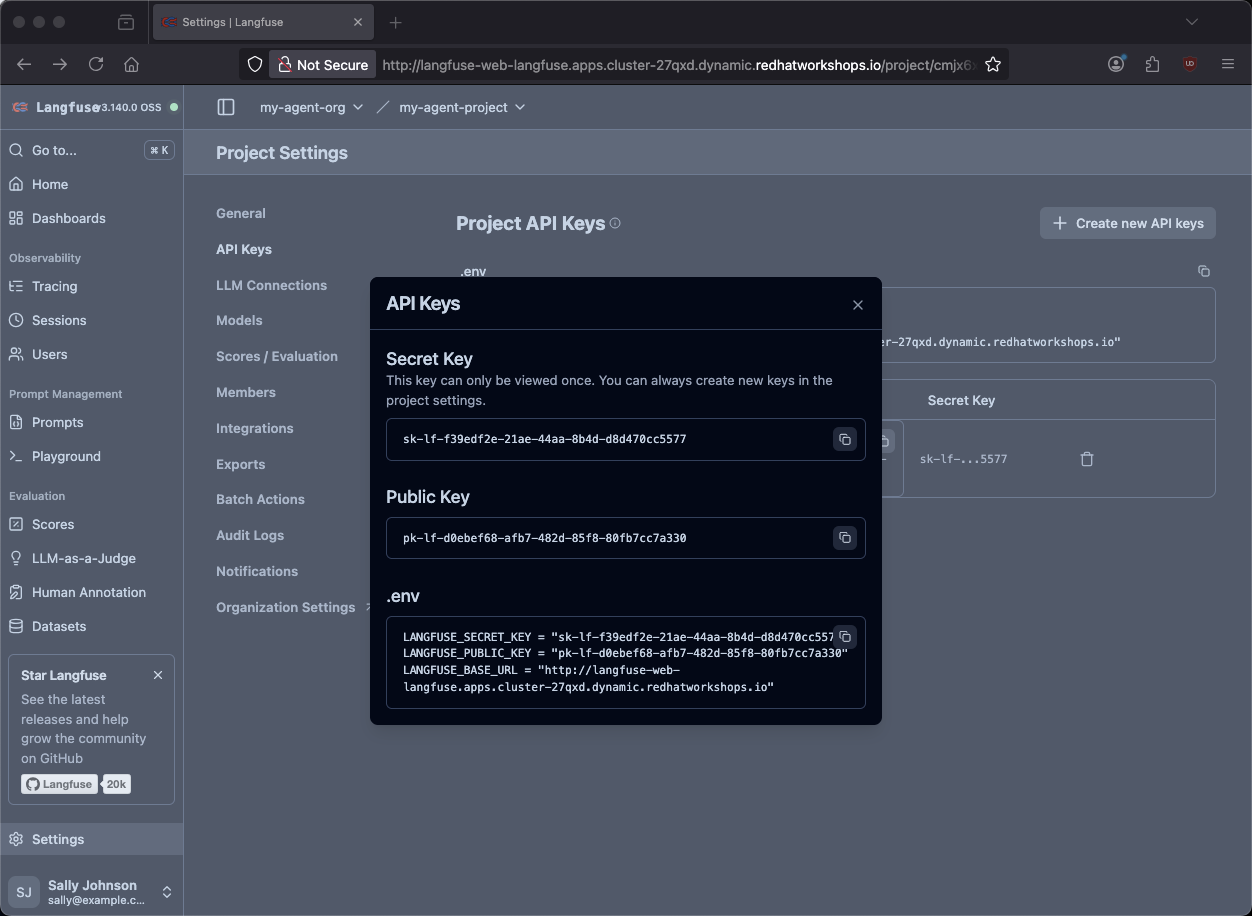
Task: Copy the .env block in dialog
Action: [x=845, y=637]
